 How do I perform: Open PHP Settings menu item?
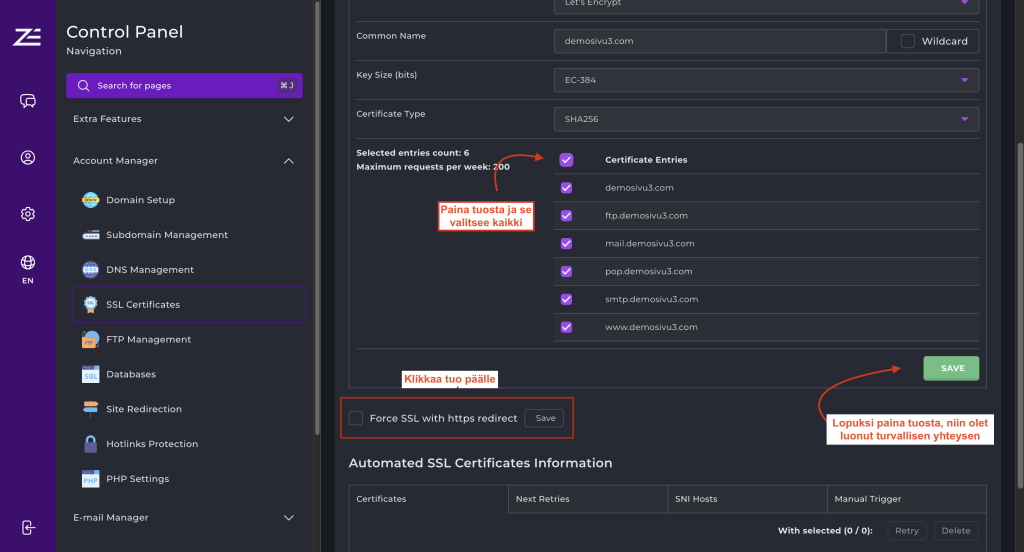tap(137, 479)
